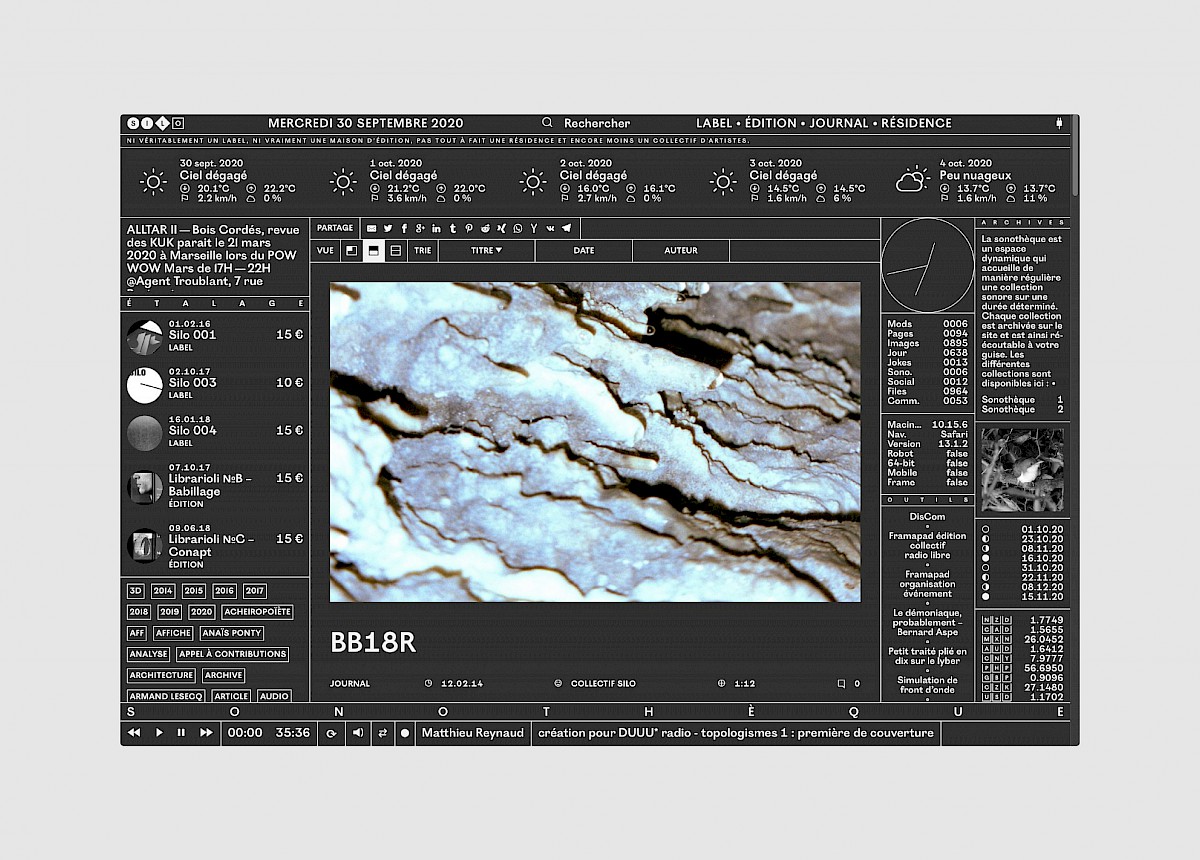1200x860 pixels.
Task: Sort by TITRE dropdown arrow
Action: click(x=498, y=251)
